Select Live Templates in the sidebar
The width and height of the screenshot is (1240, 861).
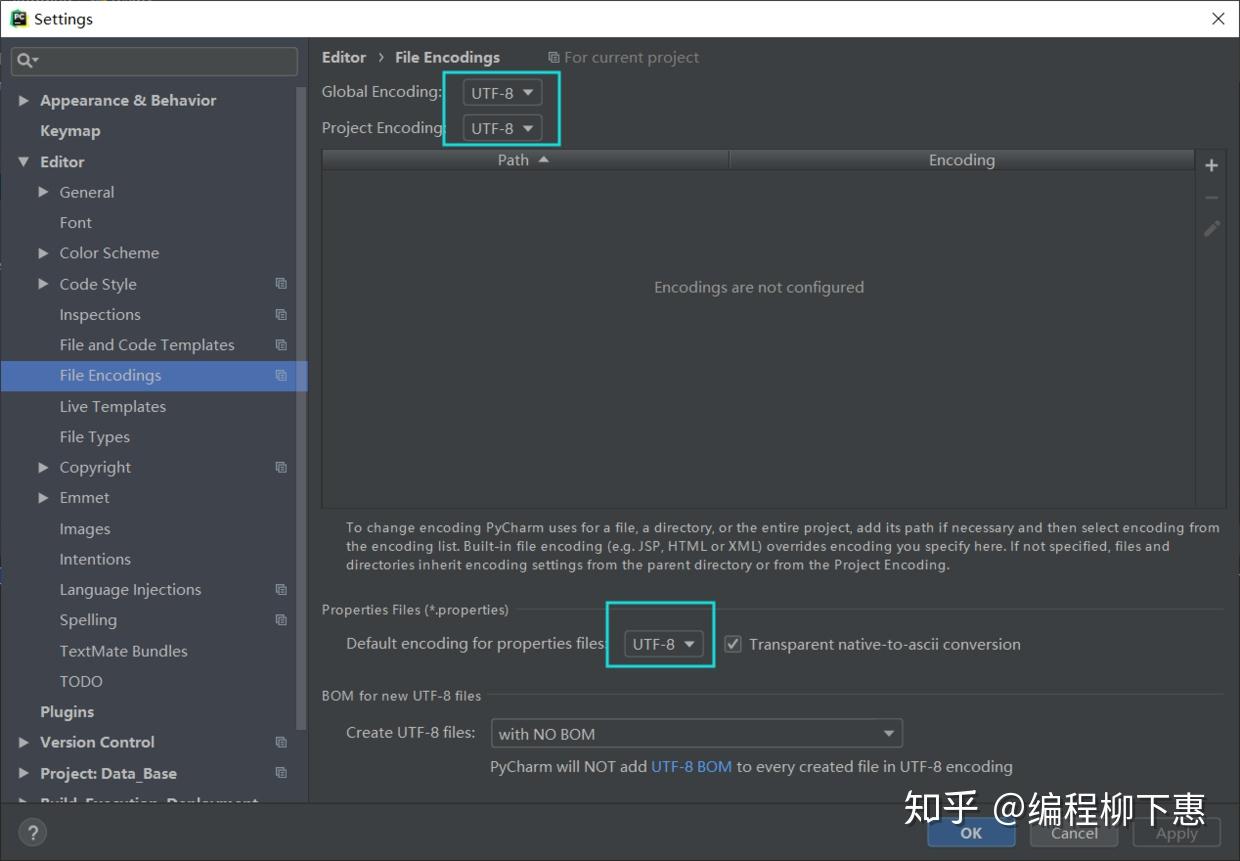[x=112, y=406]
